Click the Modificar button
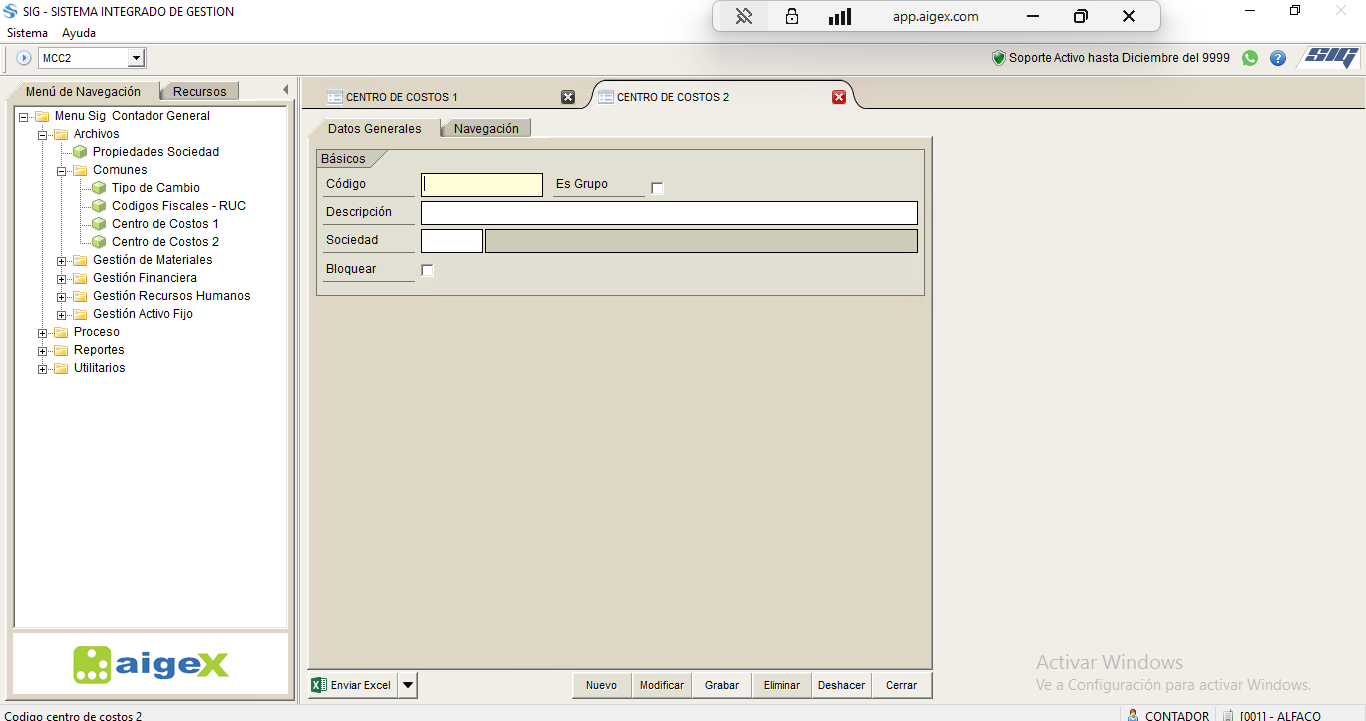1366x721 pixels. 661,685
